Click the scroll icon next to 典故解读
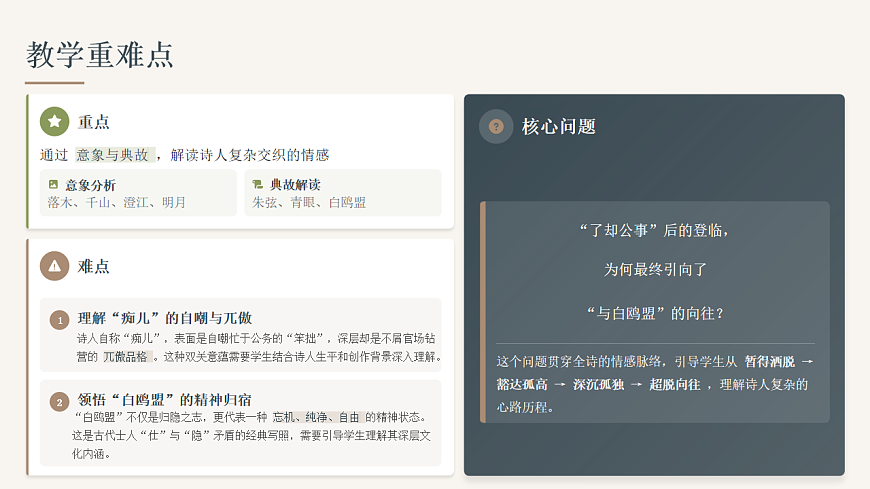This screenshot has width=870, height=489. [257, 184]
